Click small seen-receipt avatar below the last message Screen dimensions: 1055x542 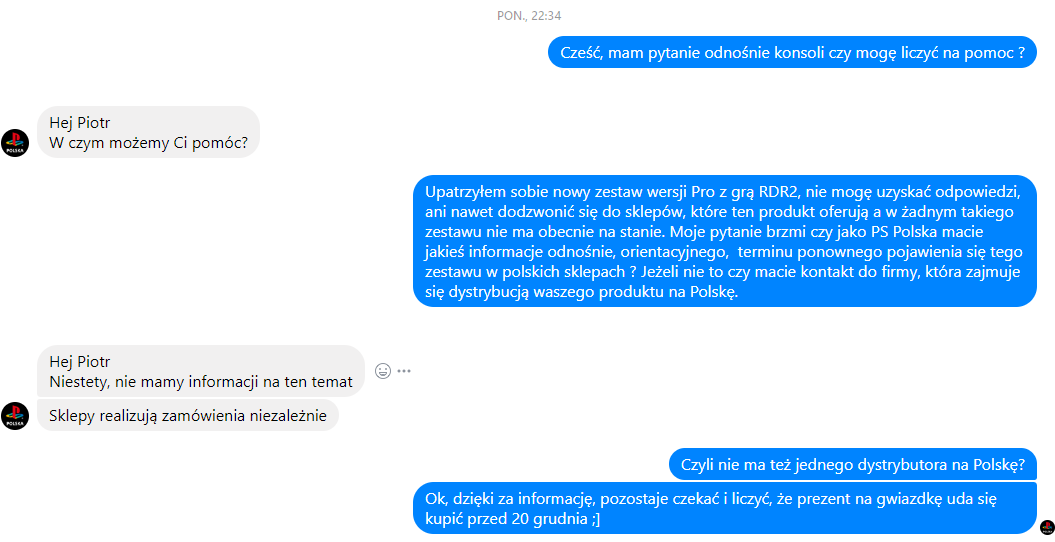[1046, 527]
